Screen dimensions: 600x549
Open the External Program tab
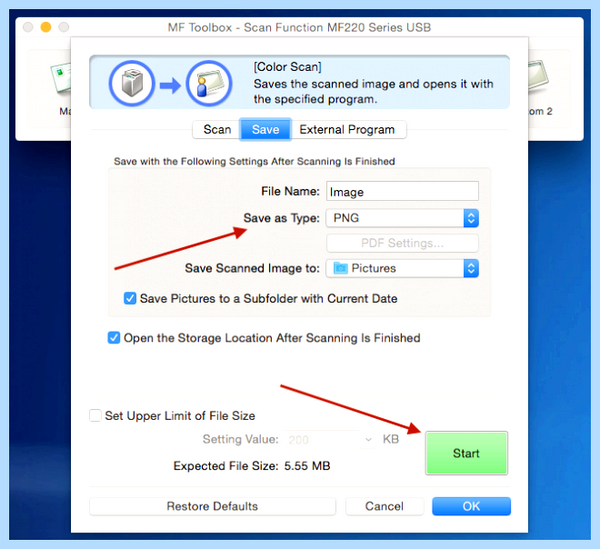coord(347,130)
